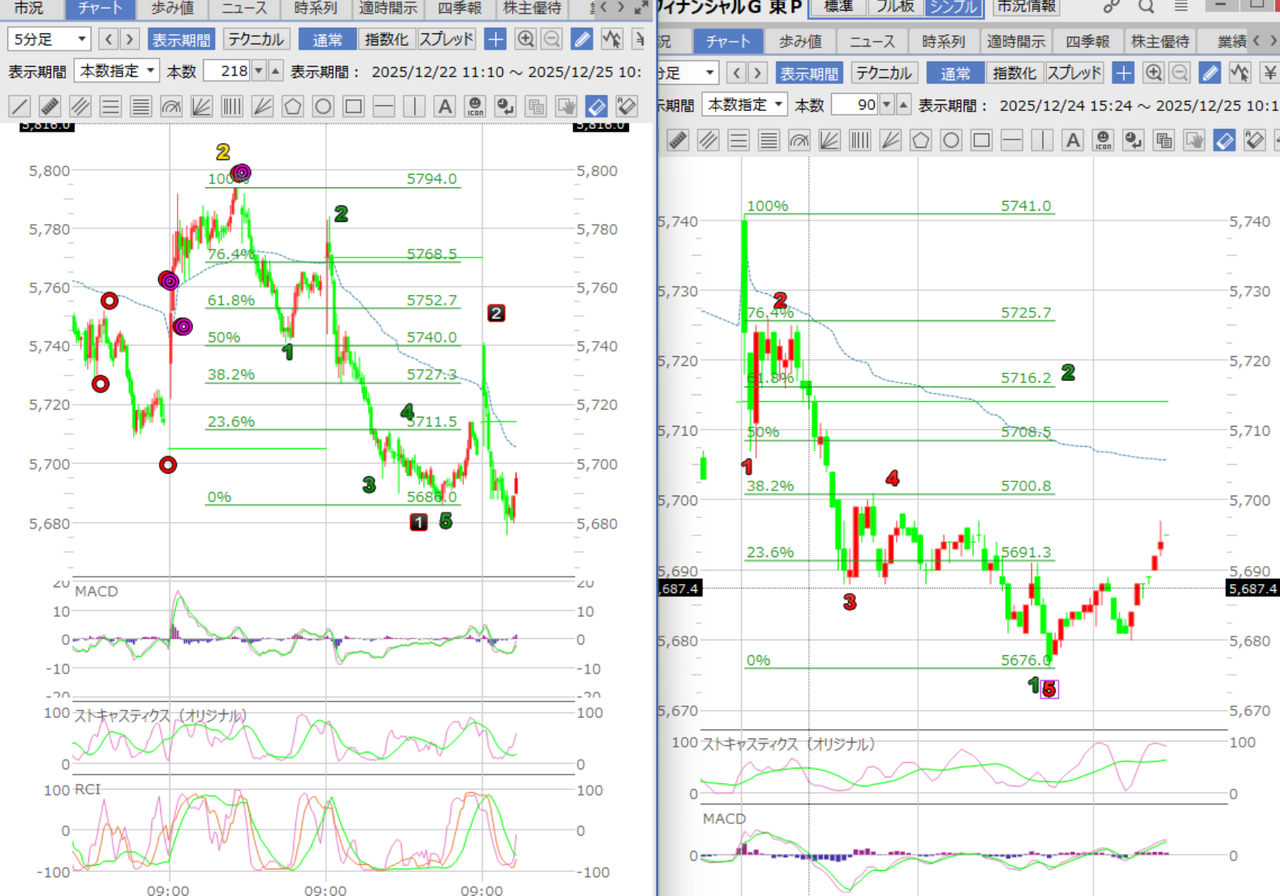1280x896 pixels.
Task: Click the eraser tool in left chart toolbar
Action: 596,107
